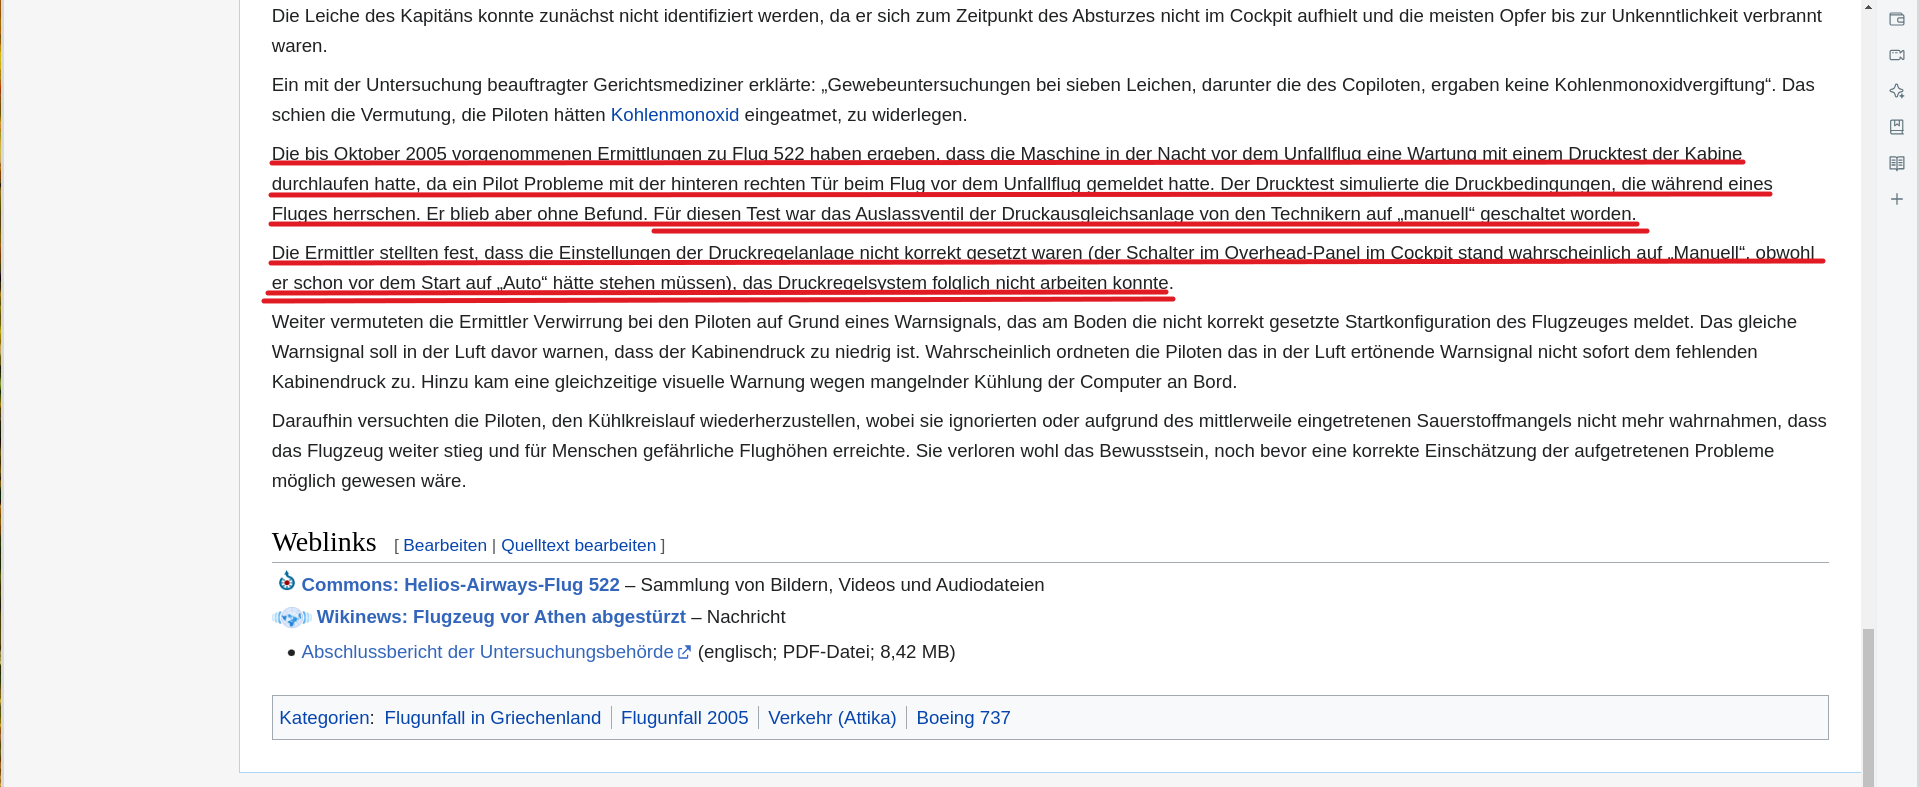Click paragraph starting "Daraufhin versuchten die Piloten"
This screenshot has height=787, width=1919.
point(1049,451)
